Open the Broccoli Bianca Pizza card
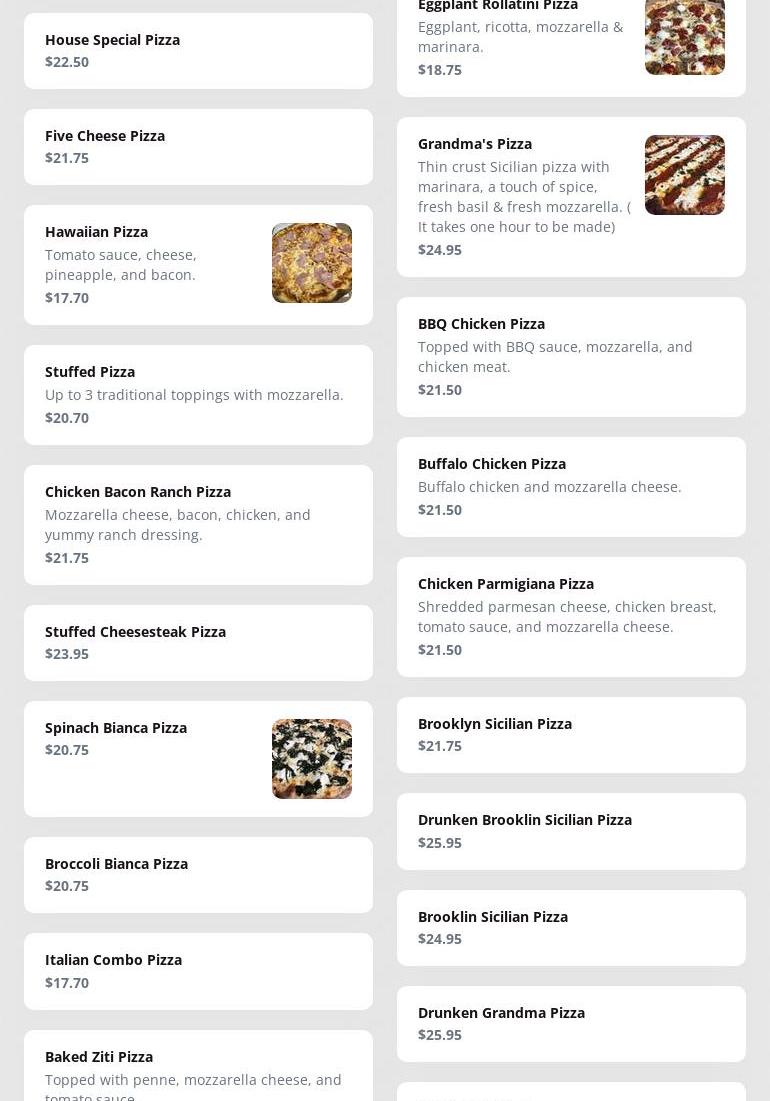 click(x=198, y=875)
